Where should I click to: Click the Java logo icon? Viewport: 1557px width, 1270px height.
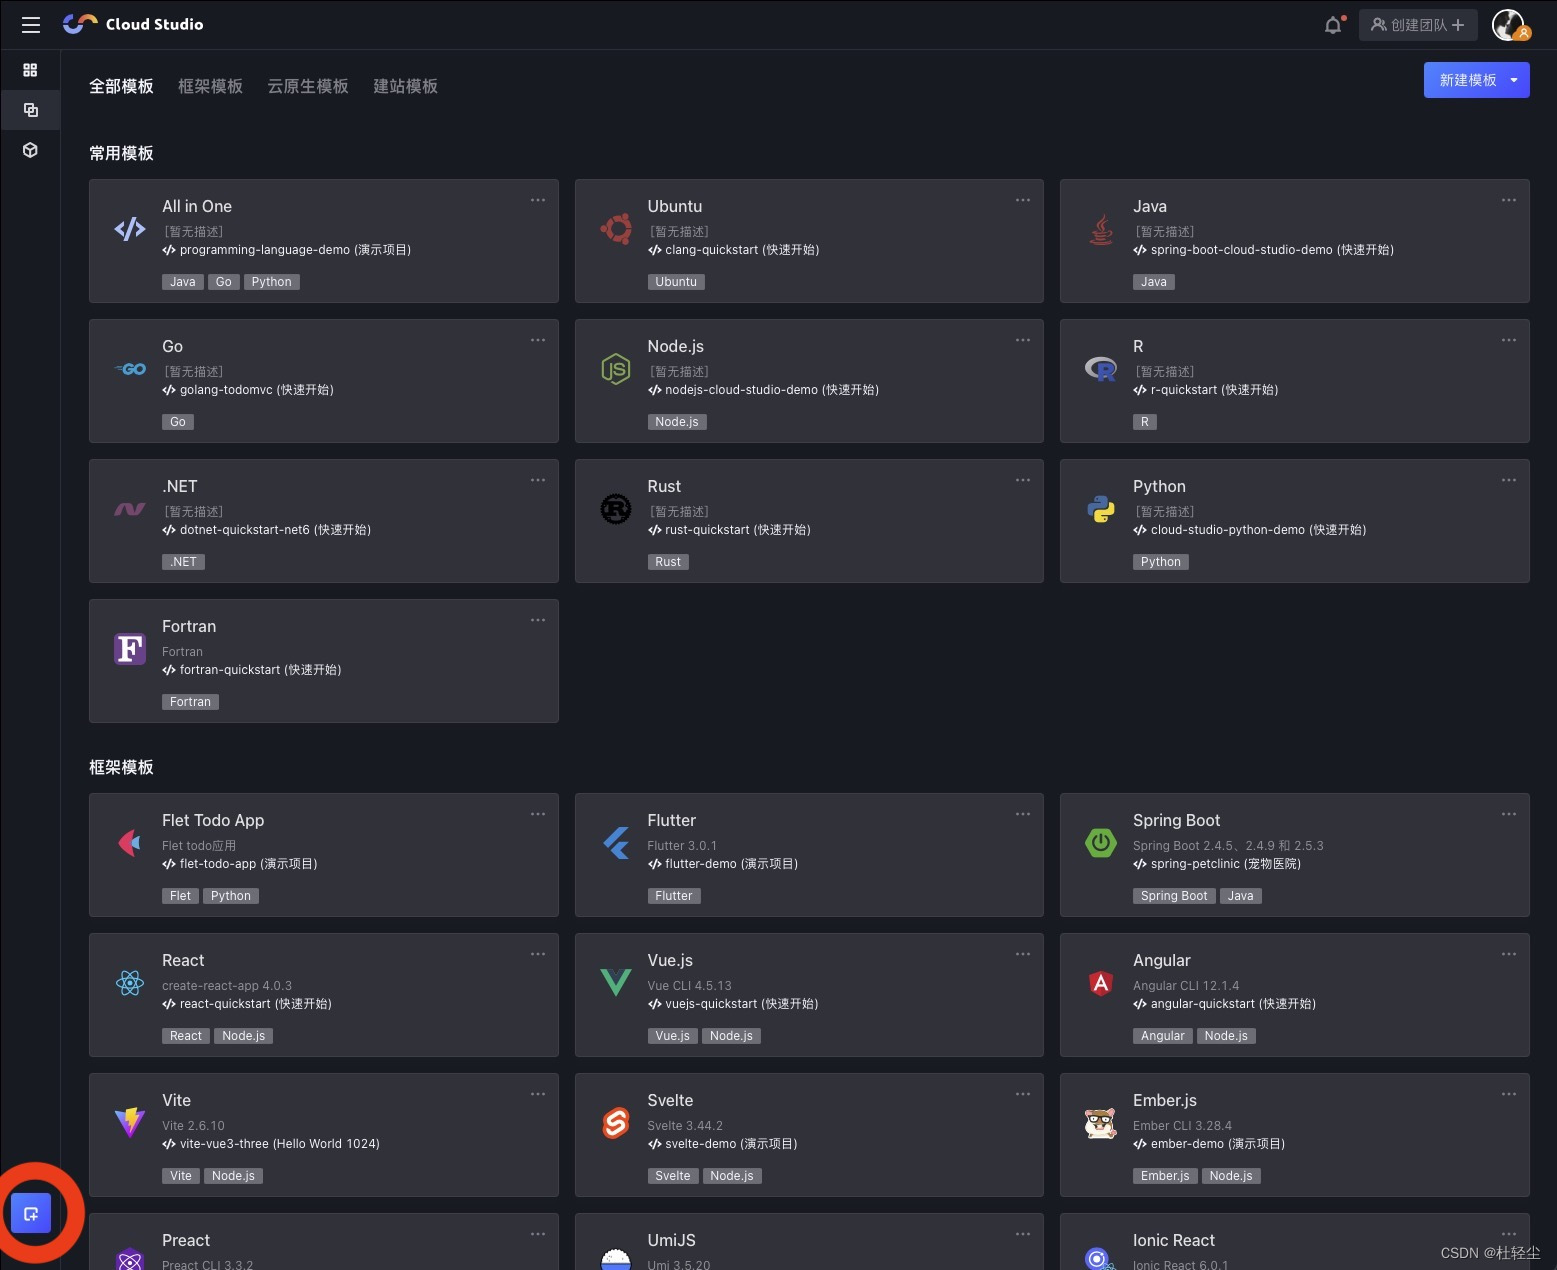coord(1101,229)
